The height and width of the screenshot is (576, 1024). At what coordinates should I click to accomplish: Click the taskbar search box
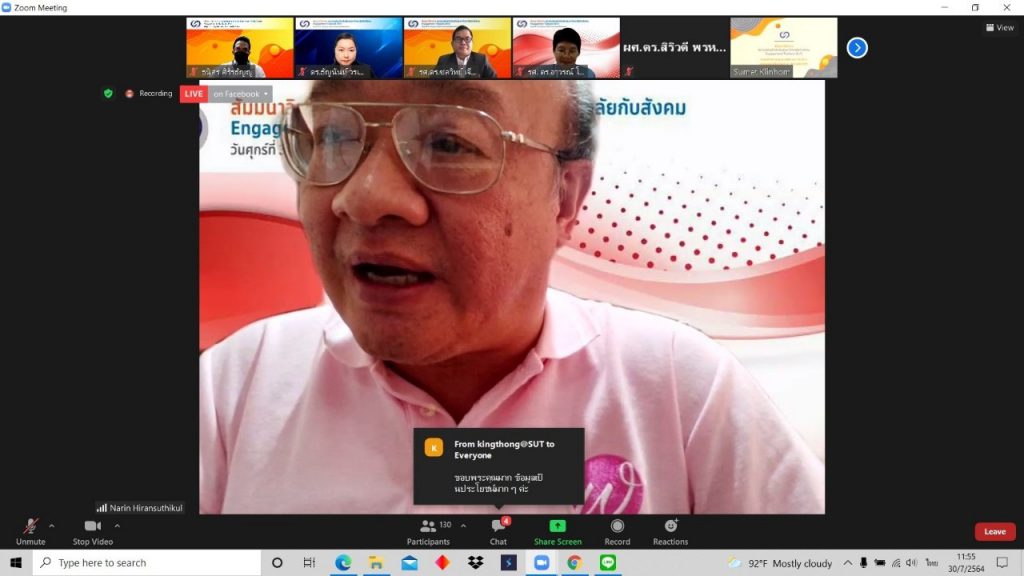pos(146,562)
